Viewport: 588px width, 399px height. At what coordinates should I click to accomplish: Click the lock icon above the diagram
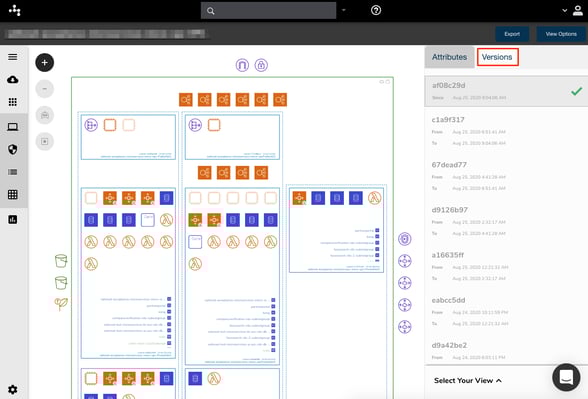point(261,65)
